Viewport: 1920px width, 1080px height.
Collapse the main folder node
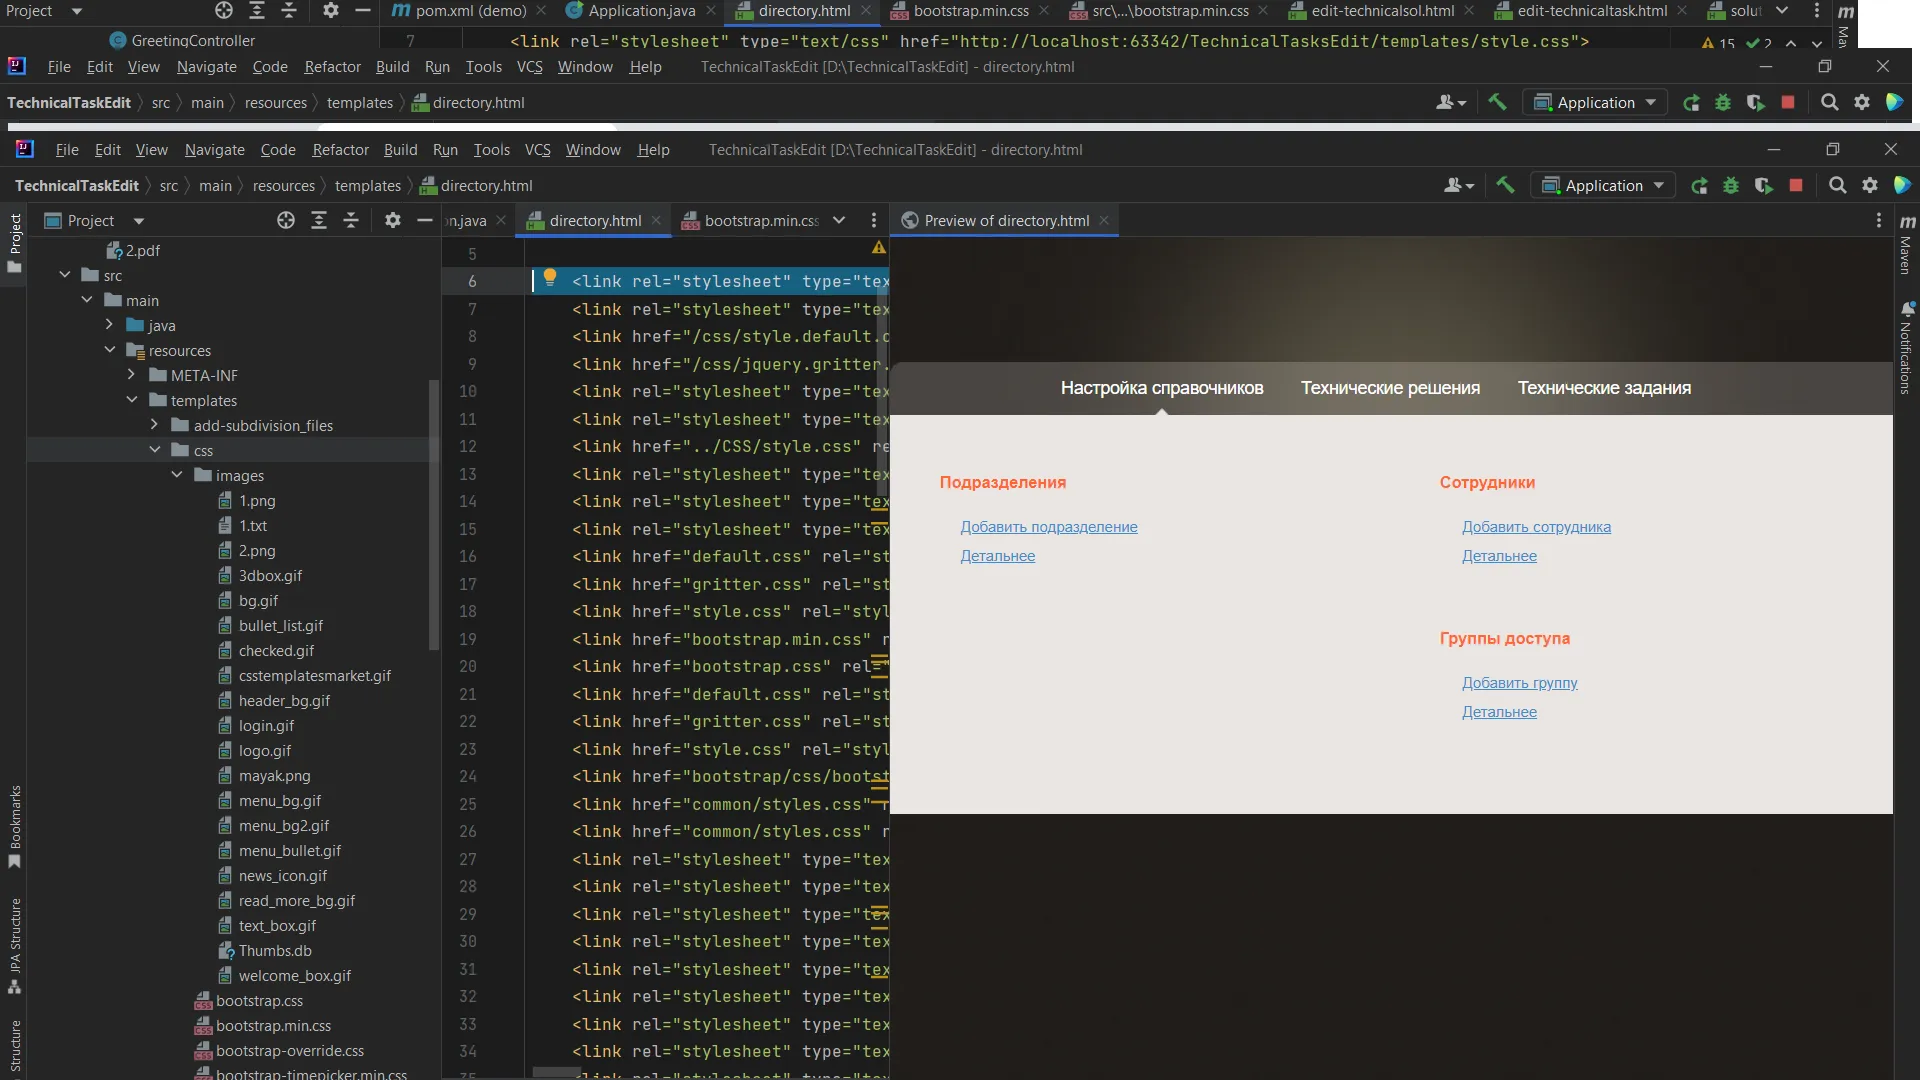tap(87, 300)
